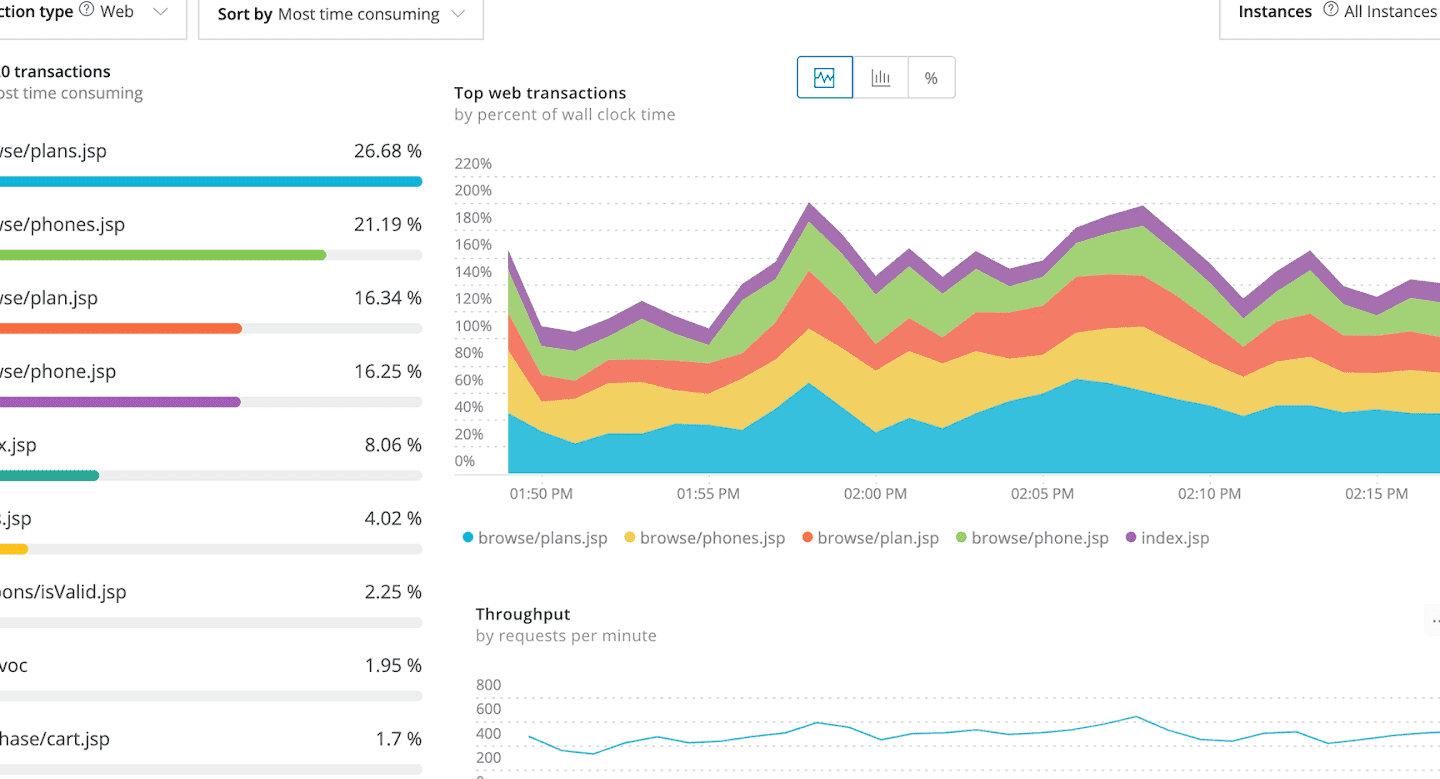Switch to the bar chart view icon
1440x779 pixels.
880,78
